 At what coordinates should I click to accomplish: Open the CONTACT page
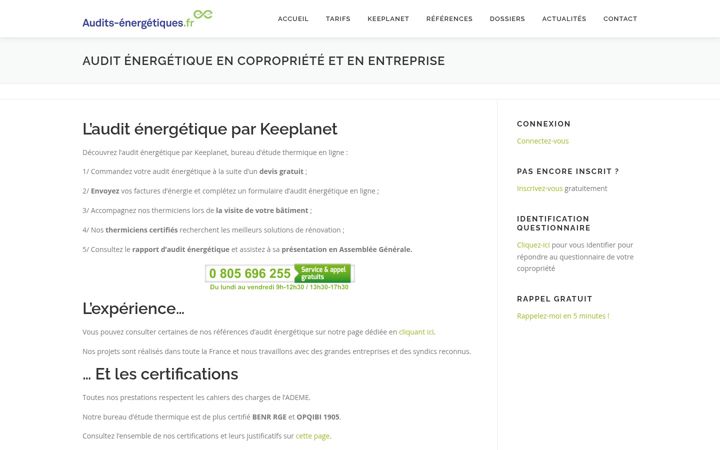pos(620,19)
